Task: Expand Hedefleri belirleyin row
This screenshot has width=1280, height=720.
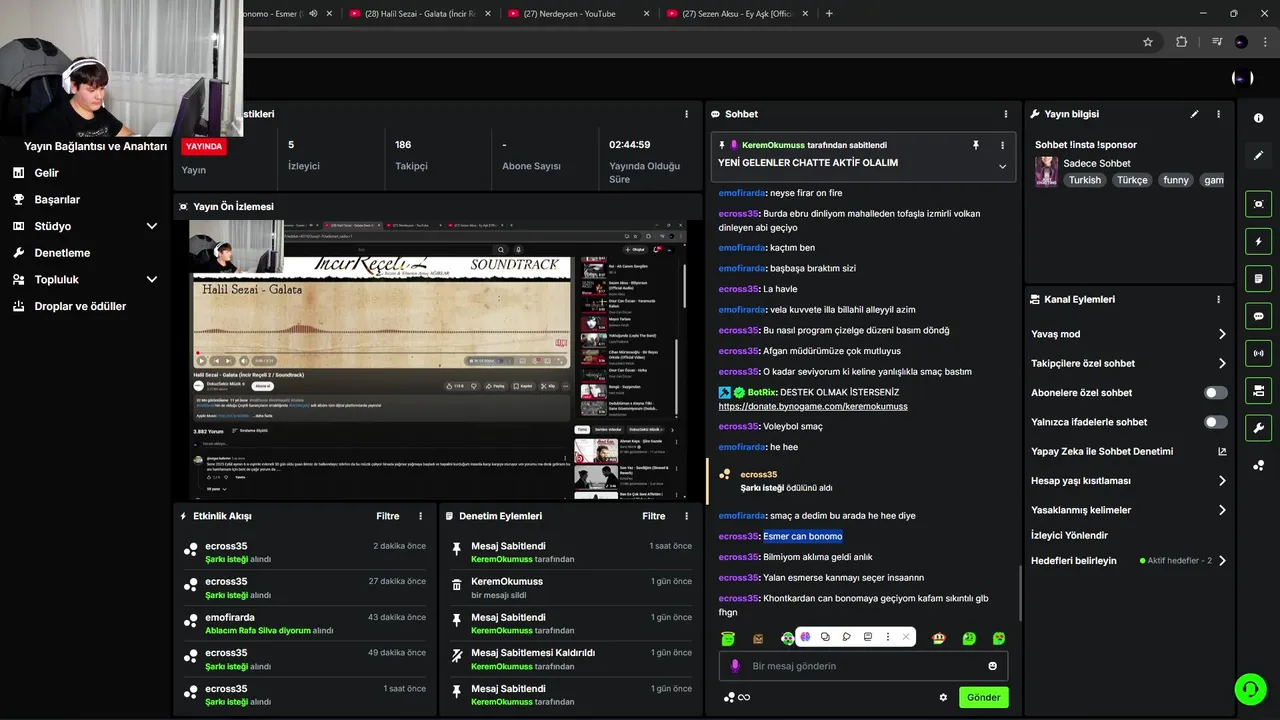Action: coord(1129,561)
